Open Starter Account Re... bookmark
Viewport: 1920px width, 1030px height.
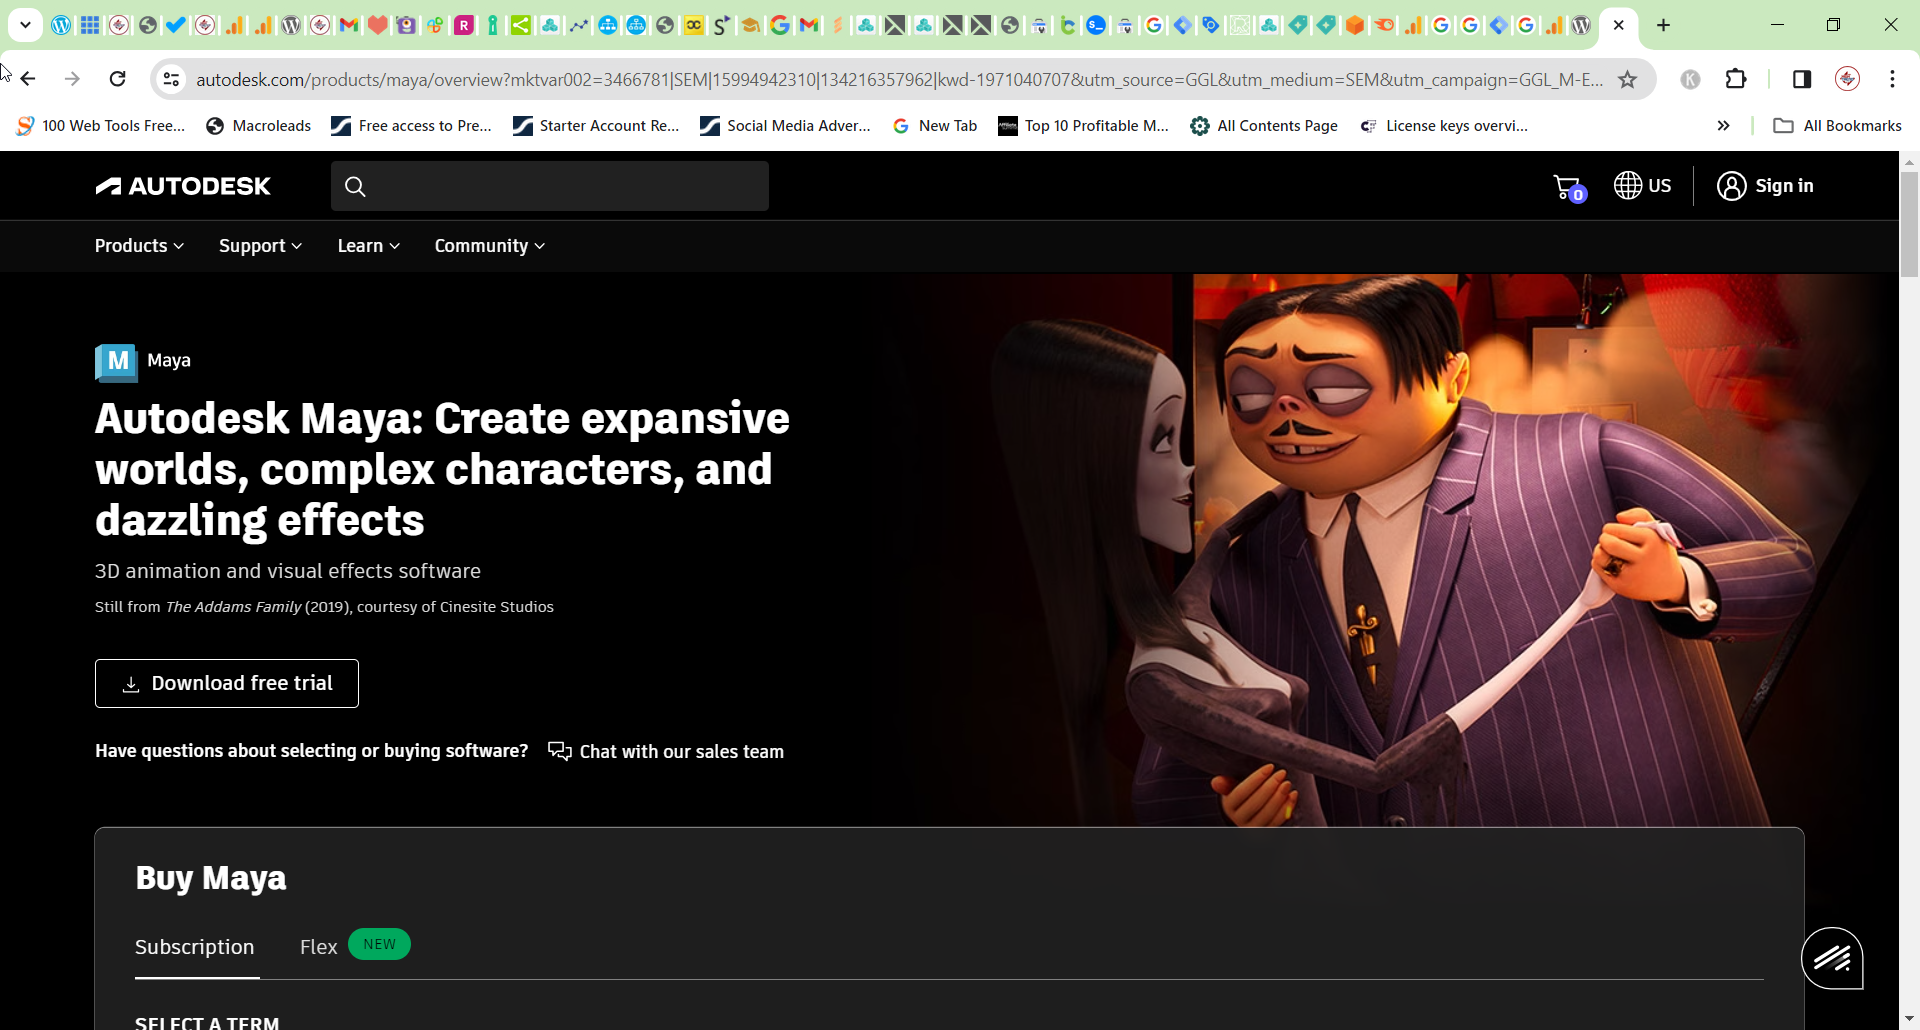point(596,125)
